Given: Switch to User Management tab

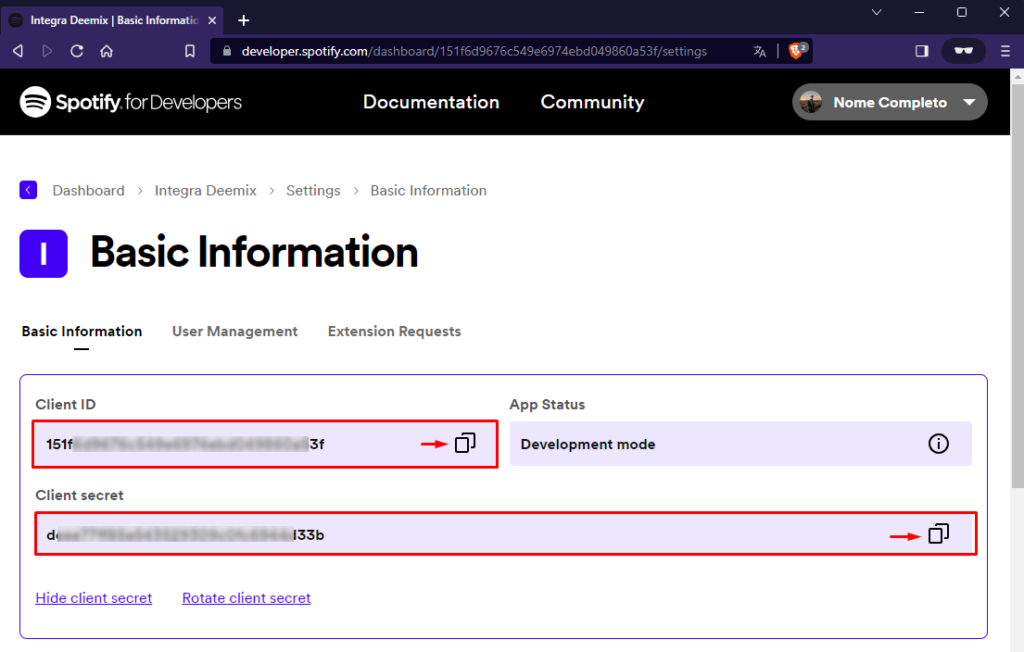Looking at the screenshot, I should (234, 331).
